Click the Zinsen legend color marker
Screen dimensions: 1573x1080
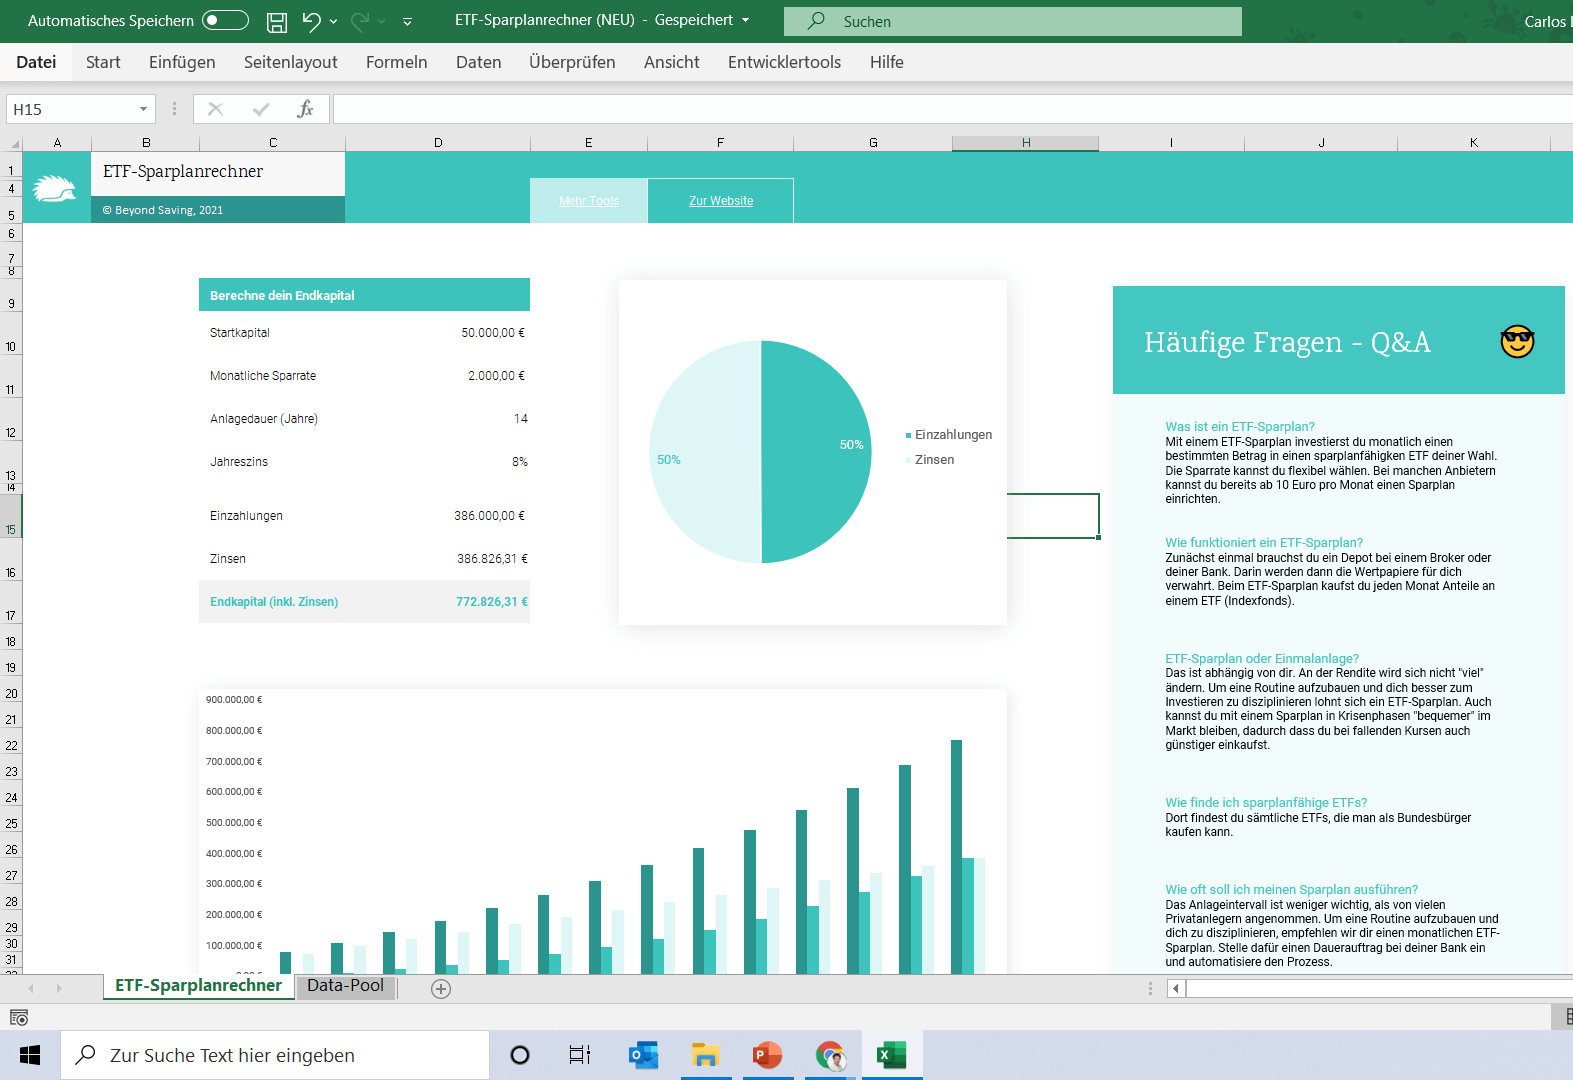908,460
